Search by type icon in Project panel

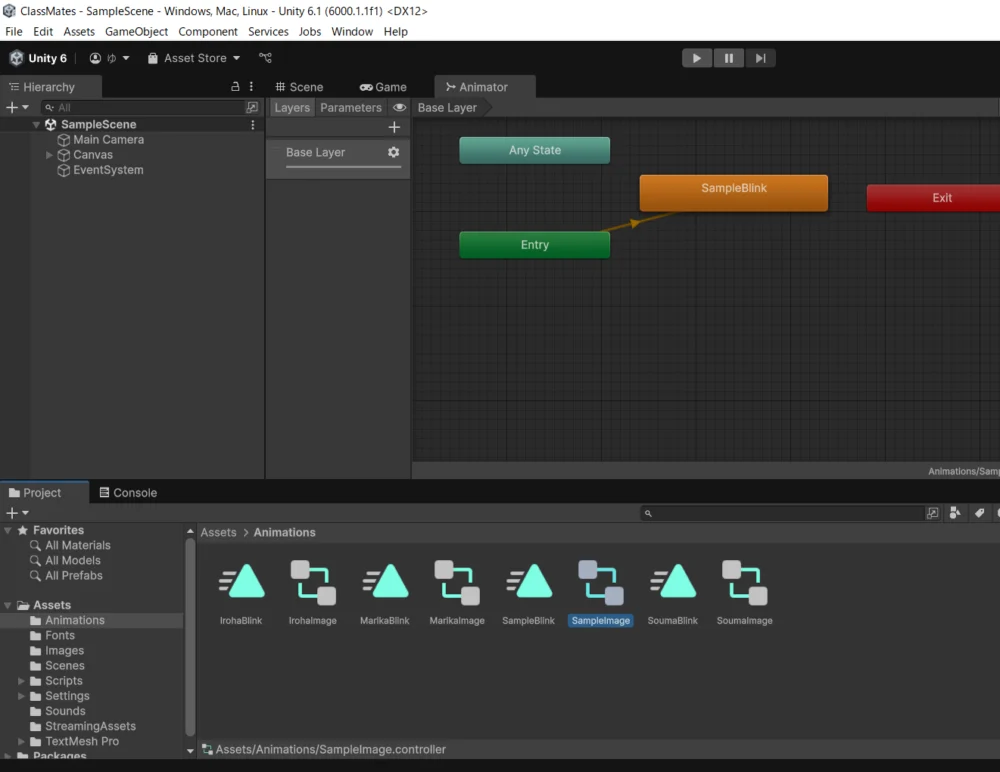click(955, 513)
